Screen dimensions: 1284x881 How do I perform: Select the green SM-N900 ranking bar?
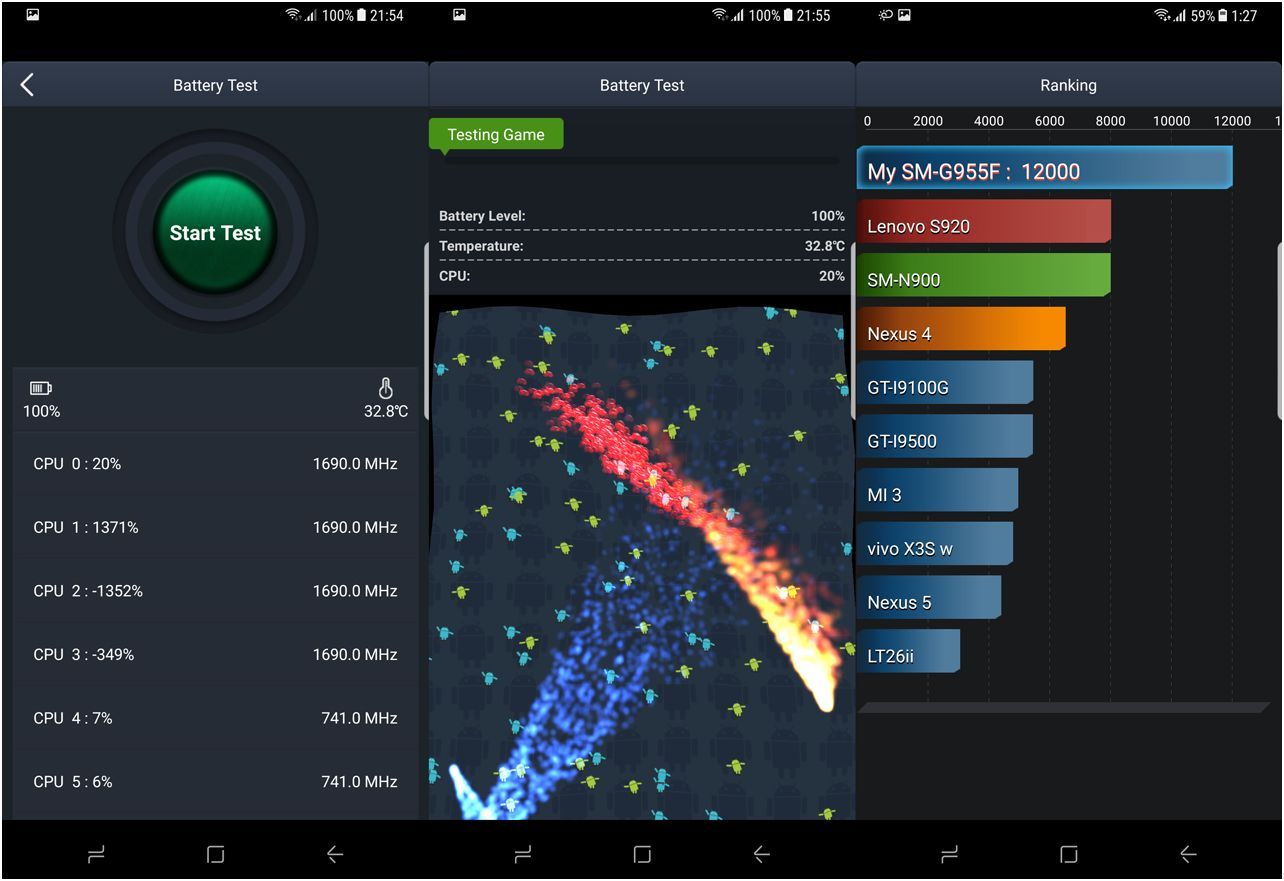point(983,277)
